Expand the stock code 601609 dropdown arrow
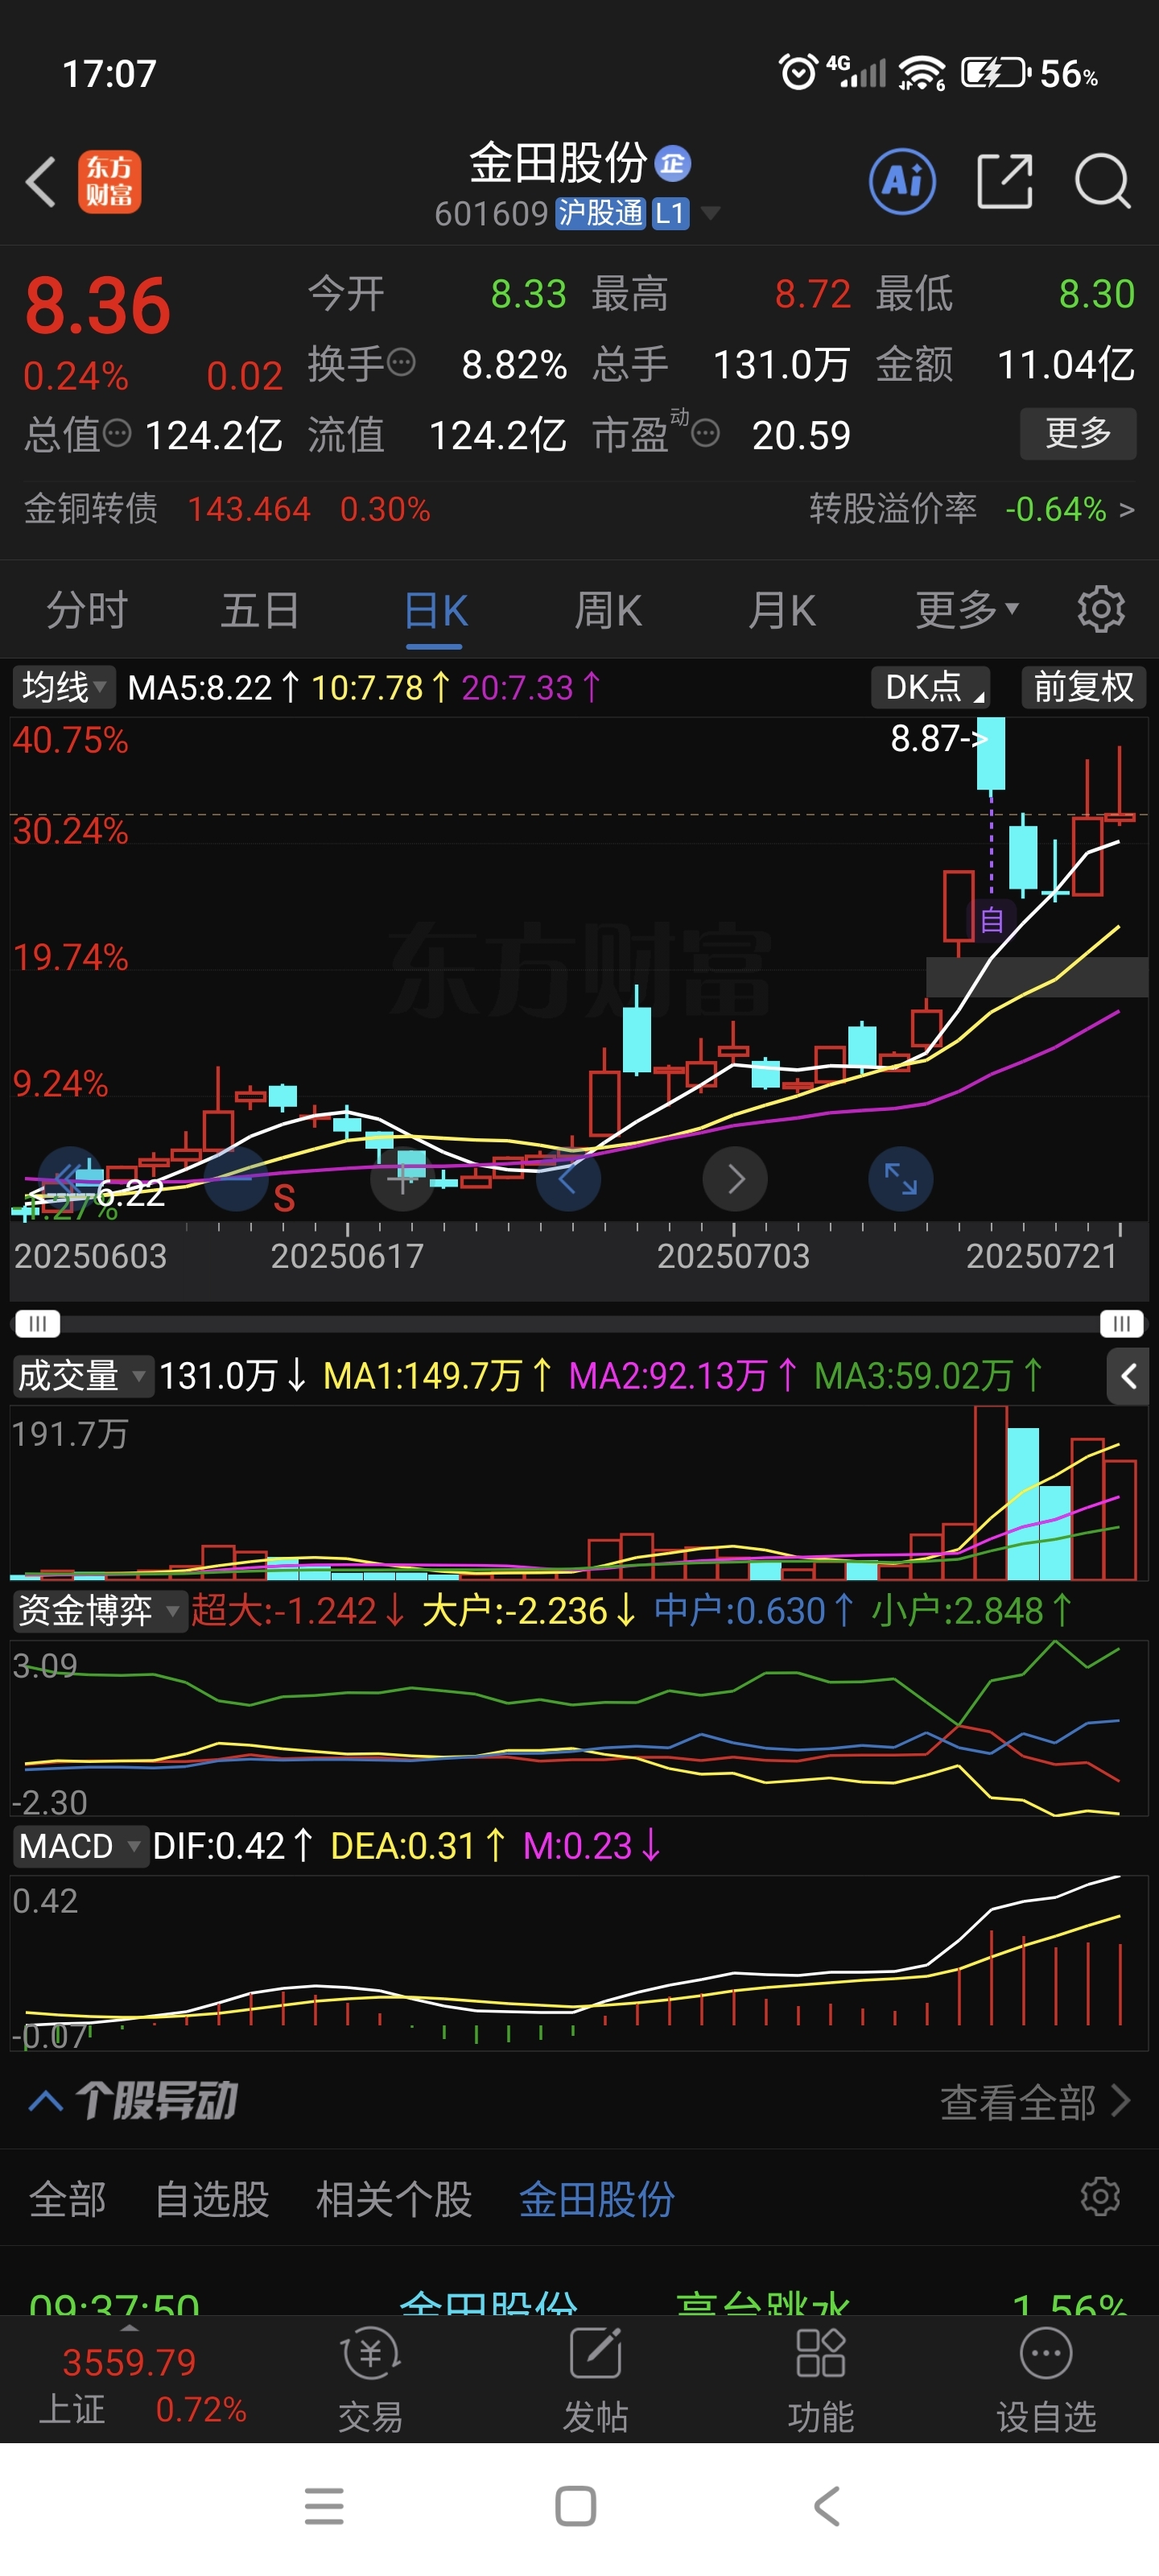 pyautogui.click(x=710, y=213)
